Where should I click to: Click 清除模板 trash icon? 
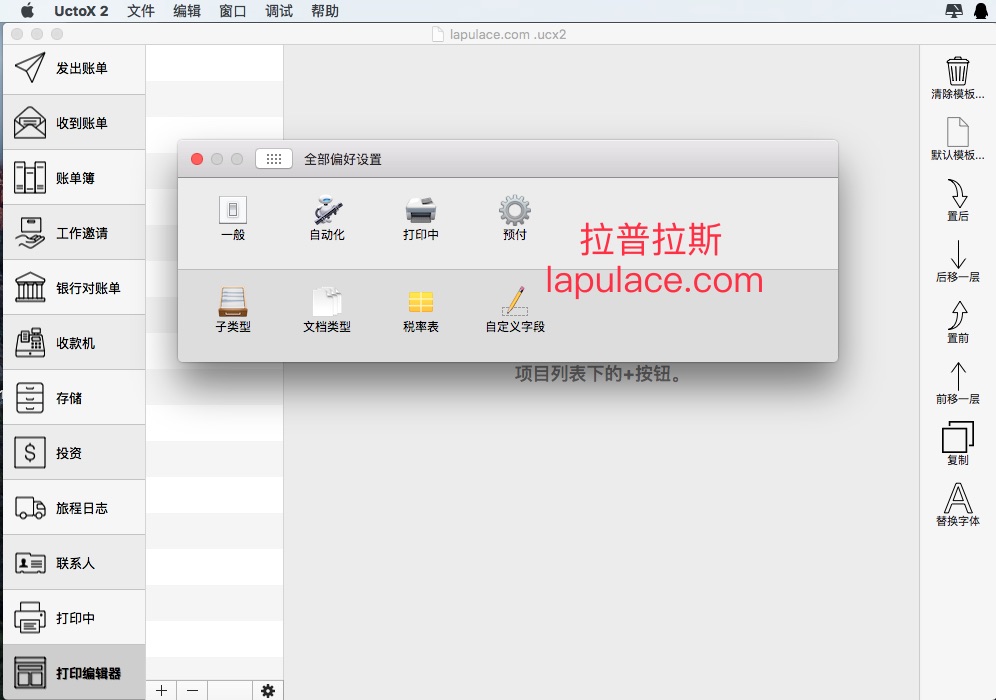pyautogui.click(x=957, y=71)
